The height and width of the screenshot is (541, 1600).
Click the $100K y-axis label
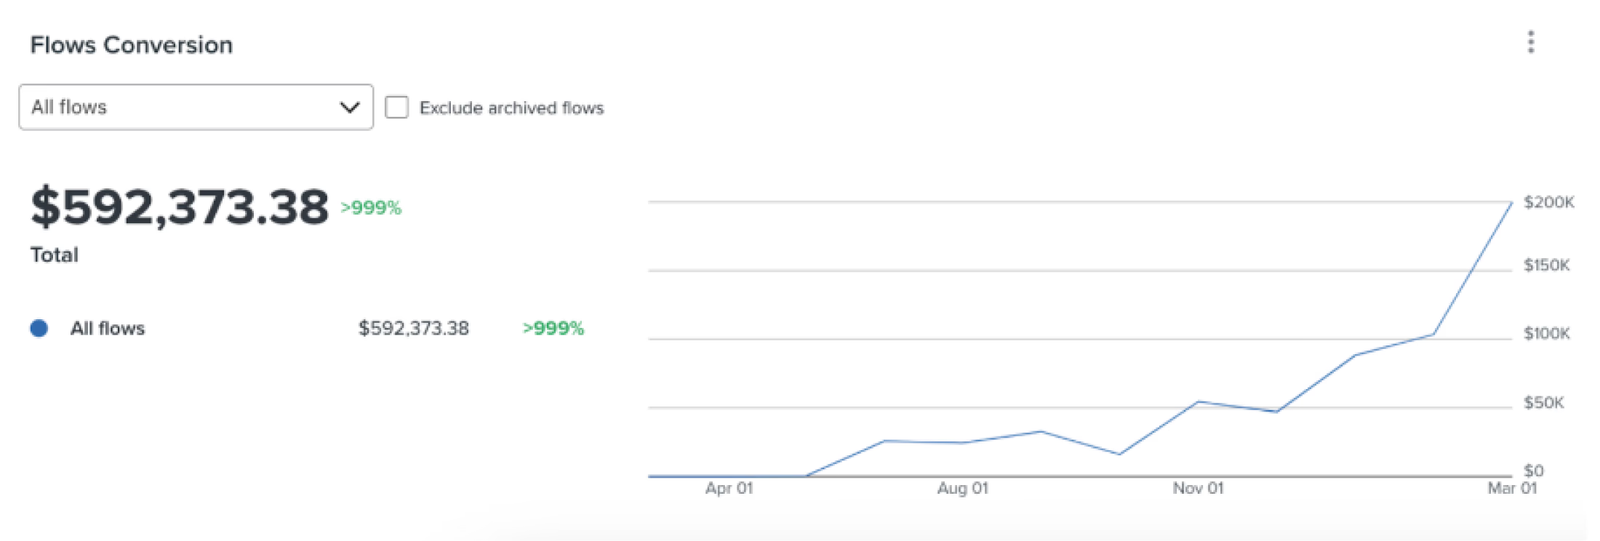point(1546,333)
